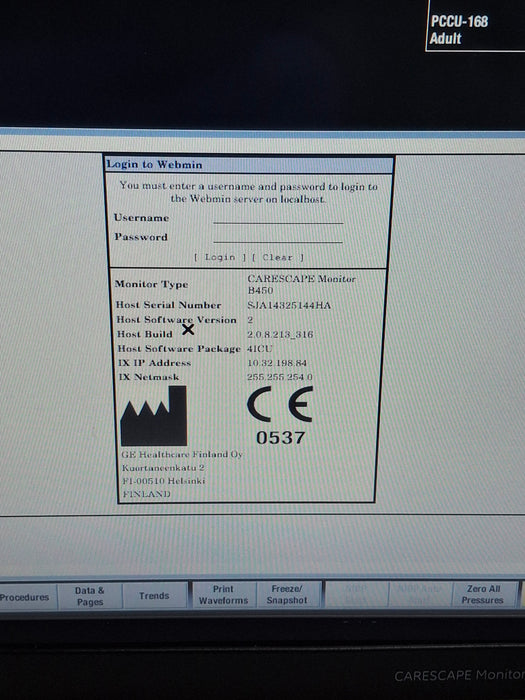Click the CE mark symbol

tap(280, 404)
